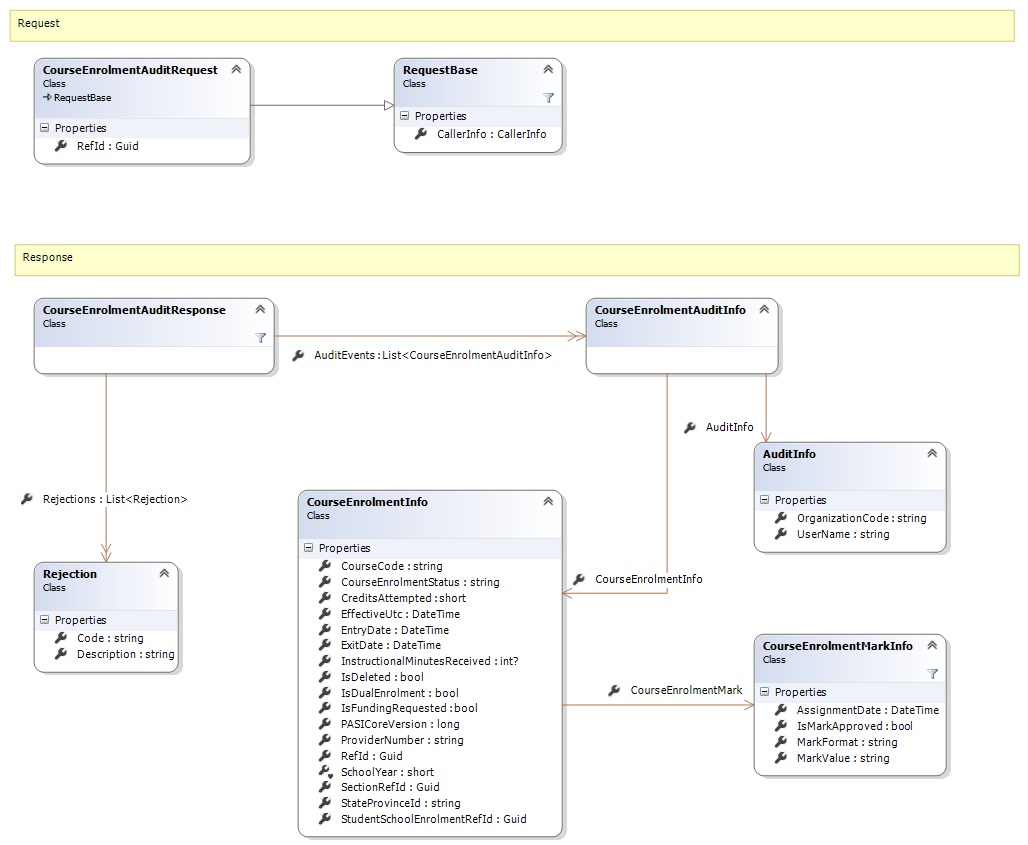1028x845 pixels.
Task: Select the IsMarkApproved : bool property
Action: 854,726
